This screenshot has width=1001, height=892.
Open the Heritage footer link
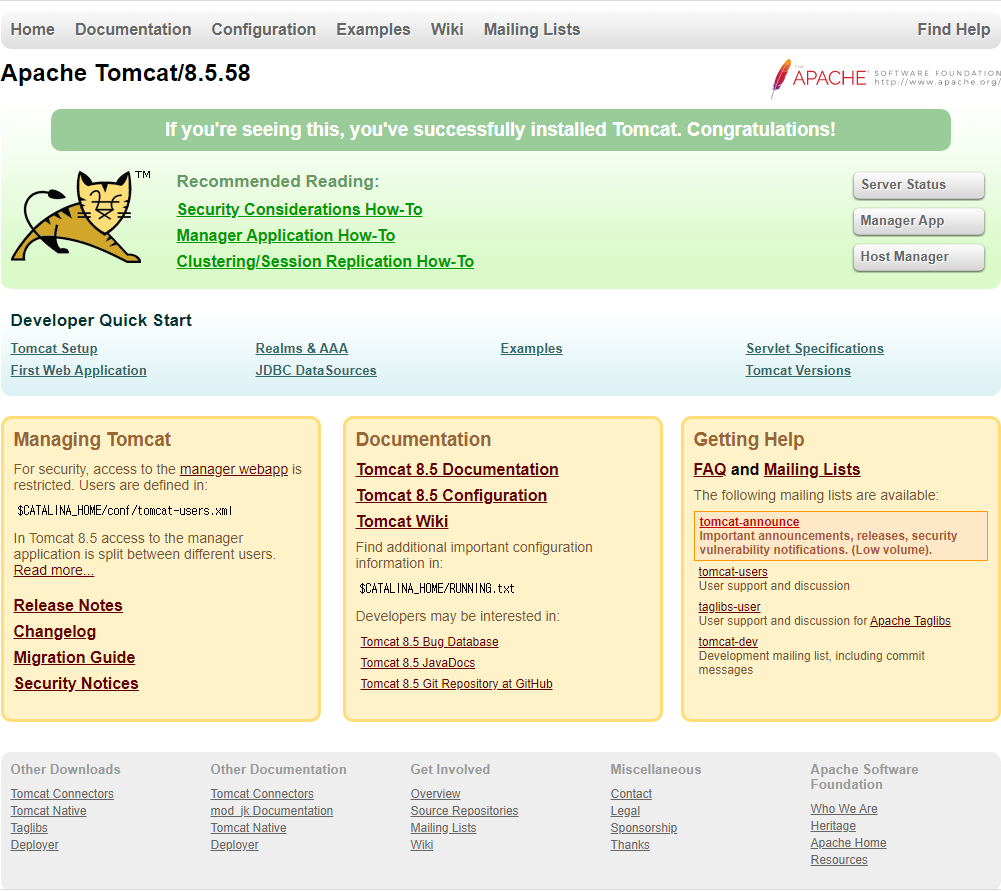click(833, 826)
